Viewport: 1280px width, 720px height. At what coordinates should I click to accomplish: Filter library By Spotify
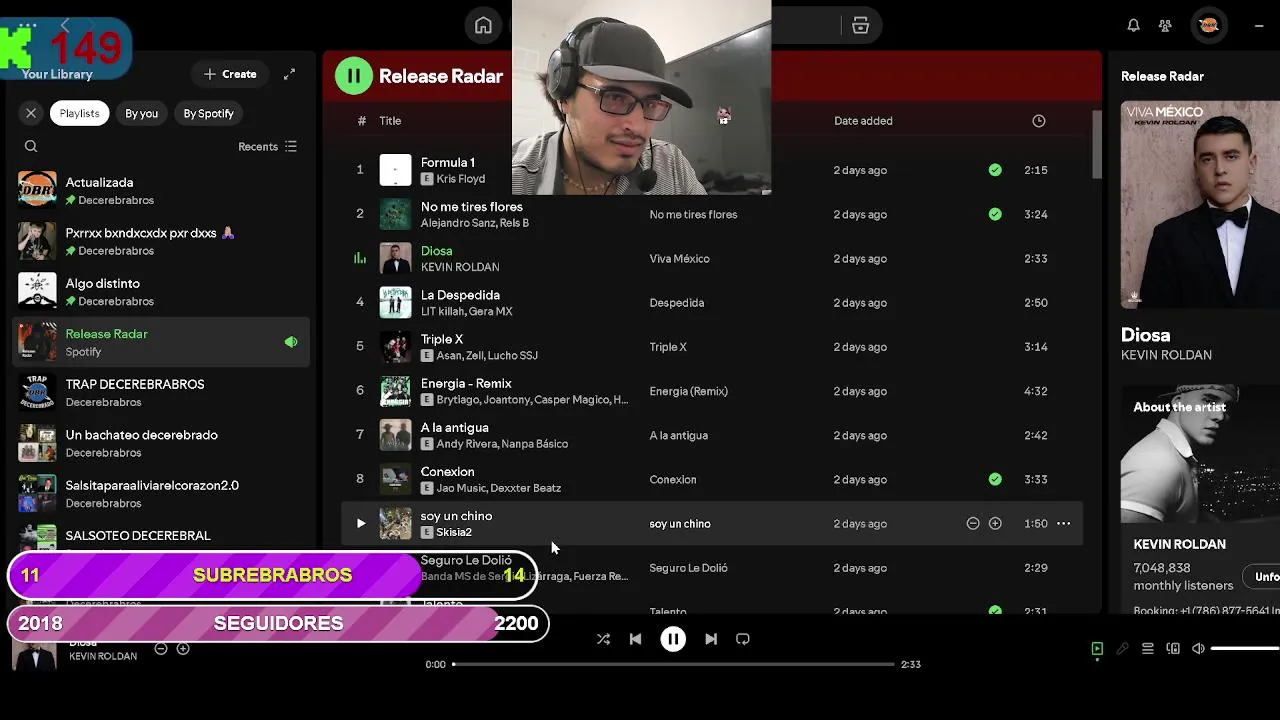[208, 113]
